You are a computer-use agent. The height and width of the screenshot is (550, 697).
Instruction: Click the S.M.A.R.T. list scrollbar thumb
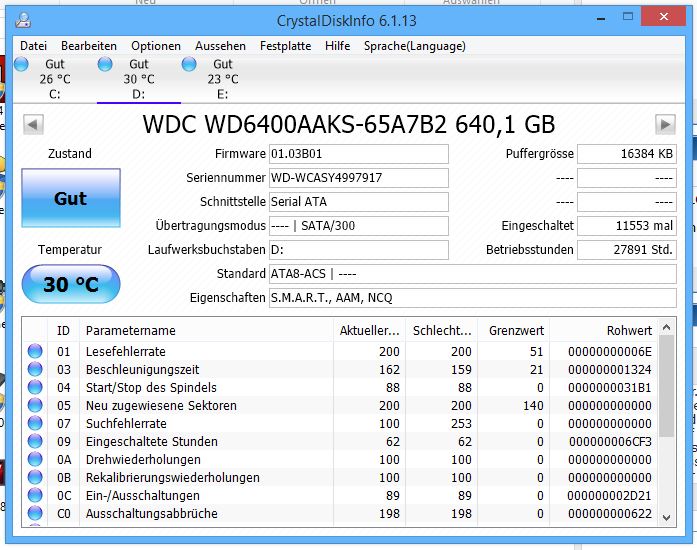(x=666, y=386)
